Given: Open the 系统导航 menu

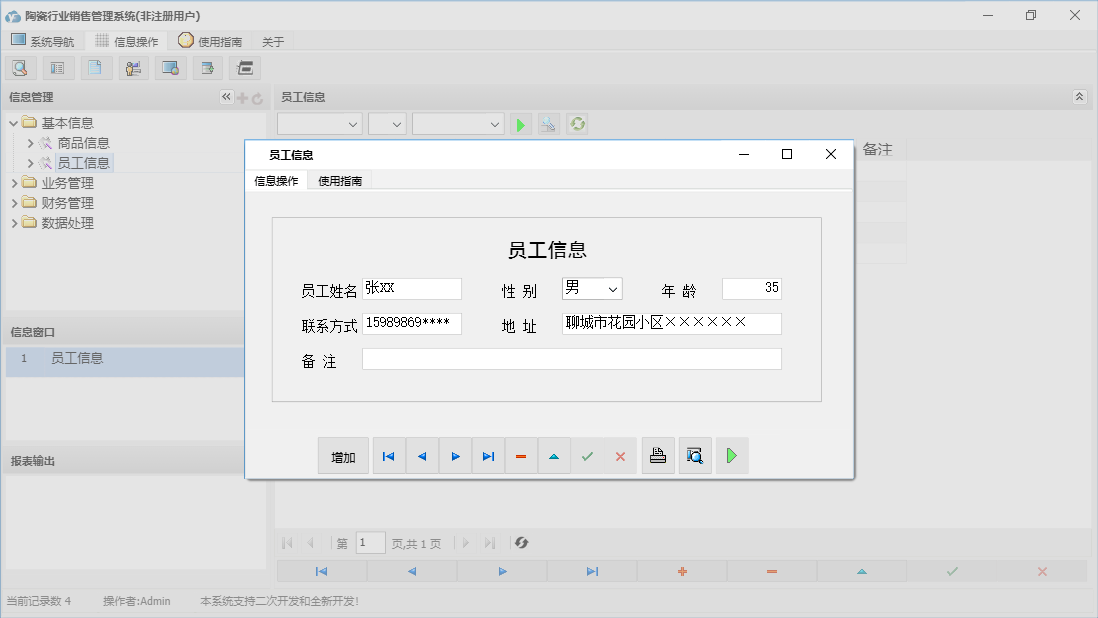Looking at the screenshot, I should tap(43, 41).
